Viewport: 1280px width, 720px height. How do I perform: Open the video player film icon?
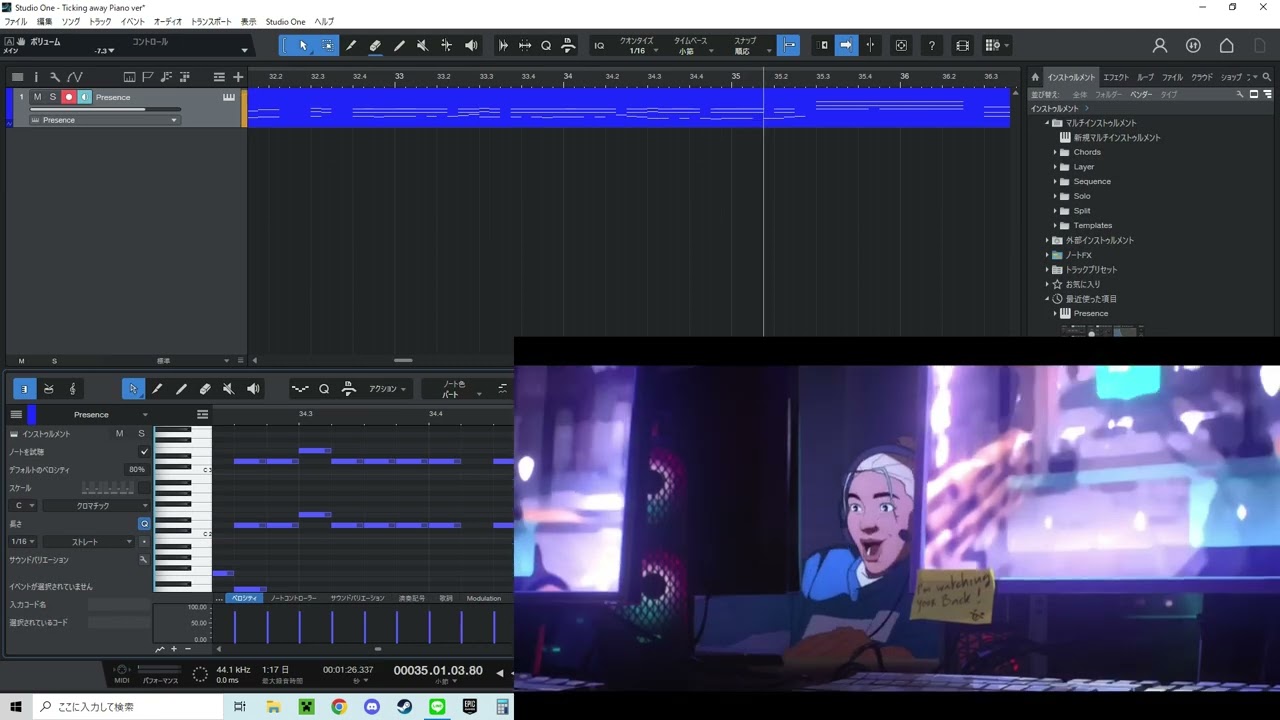(962, 45)
